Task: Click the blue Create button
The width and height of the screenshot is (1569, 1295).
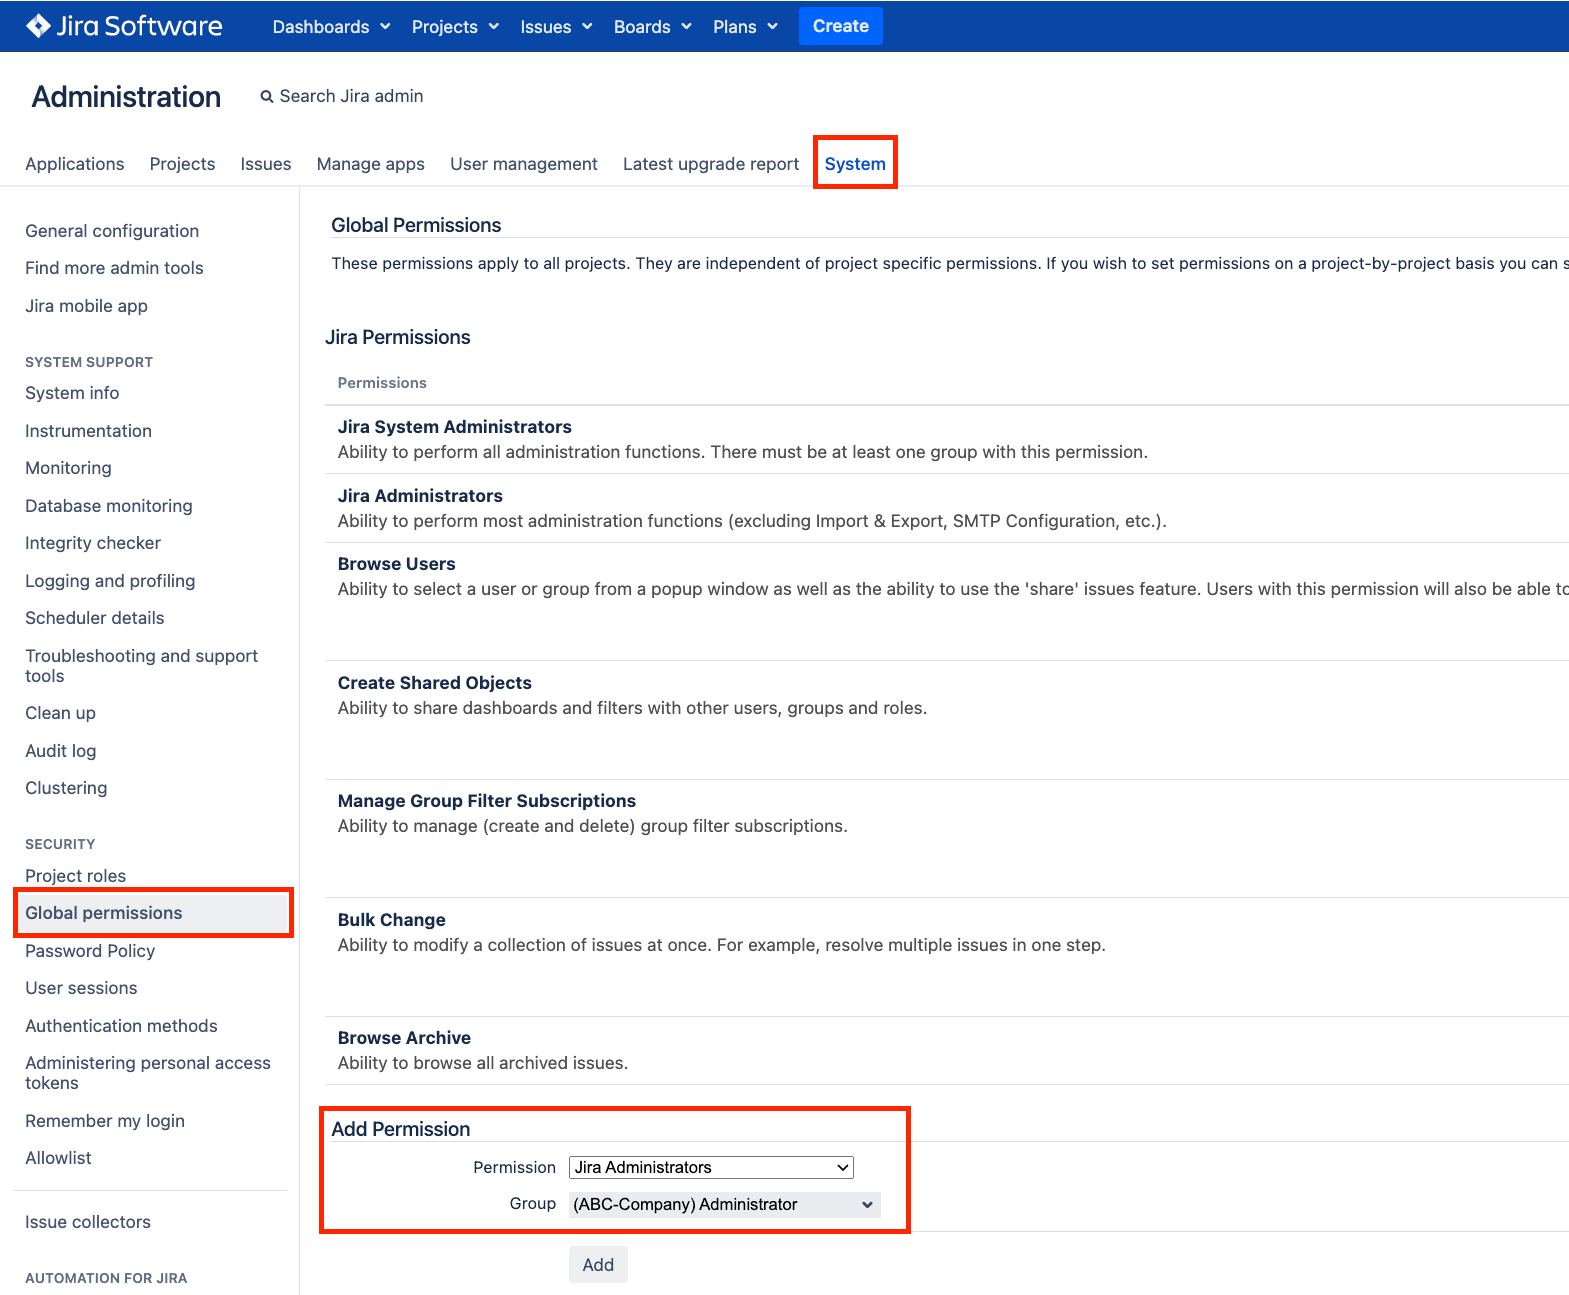Action: click(x=840, y=26)
